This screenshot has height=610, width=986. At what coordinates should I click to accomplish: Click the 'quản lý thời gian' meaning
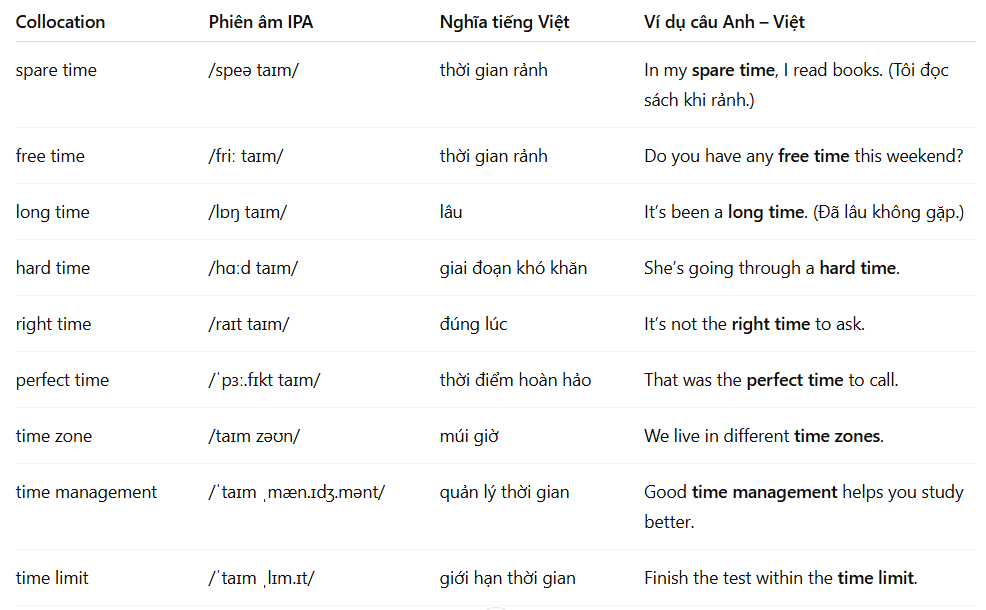click(504, 492)
